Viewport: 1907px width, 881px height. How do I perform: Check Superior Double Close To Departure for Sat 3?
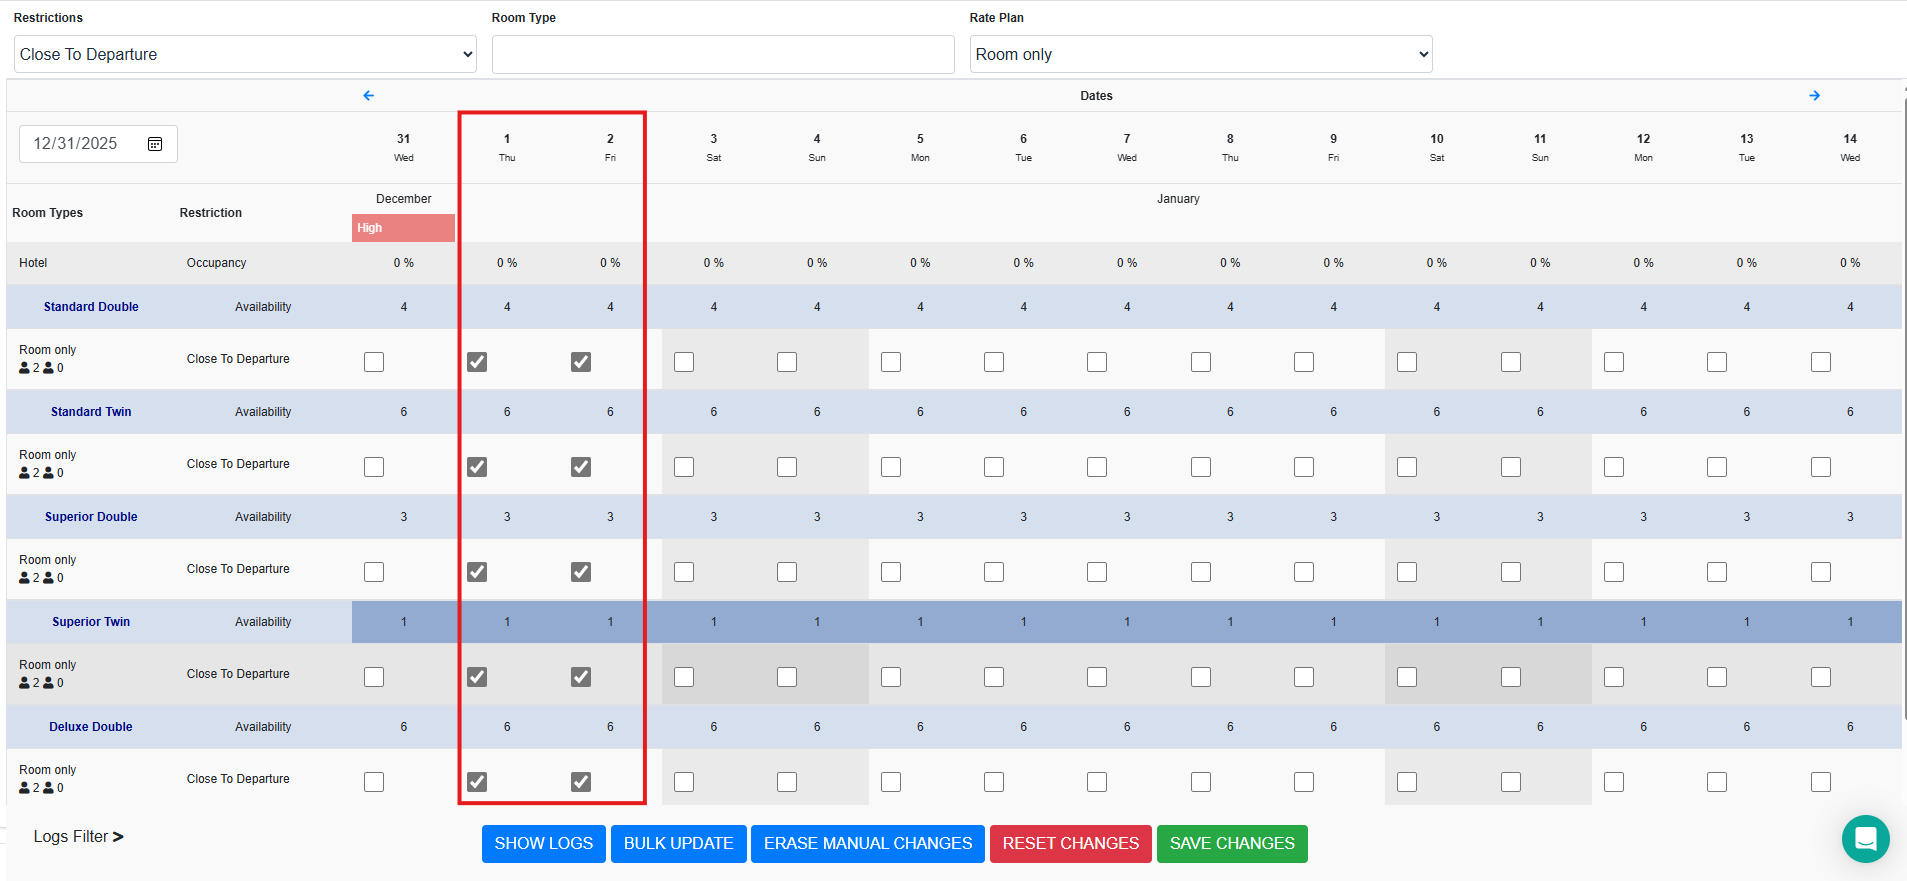click(684, 572)
